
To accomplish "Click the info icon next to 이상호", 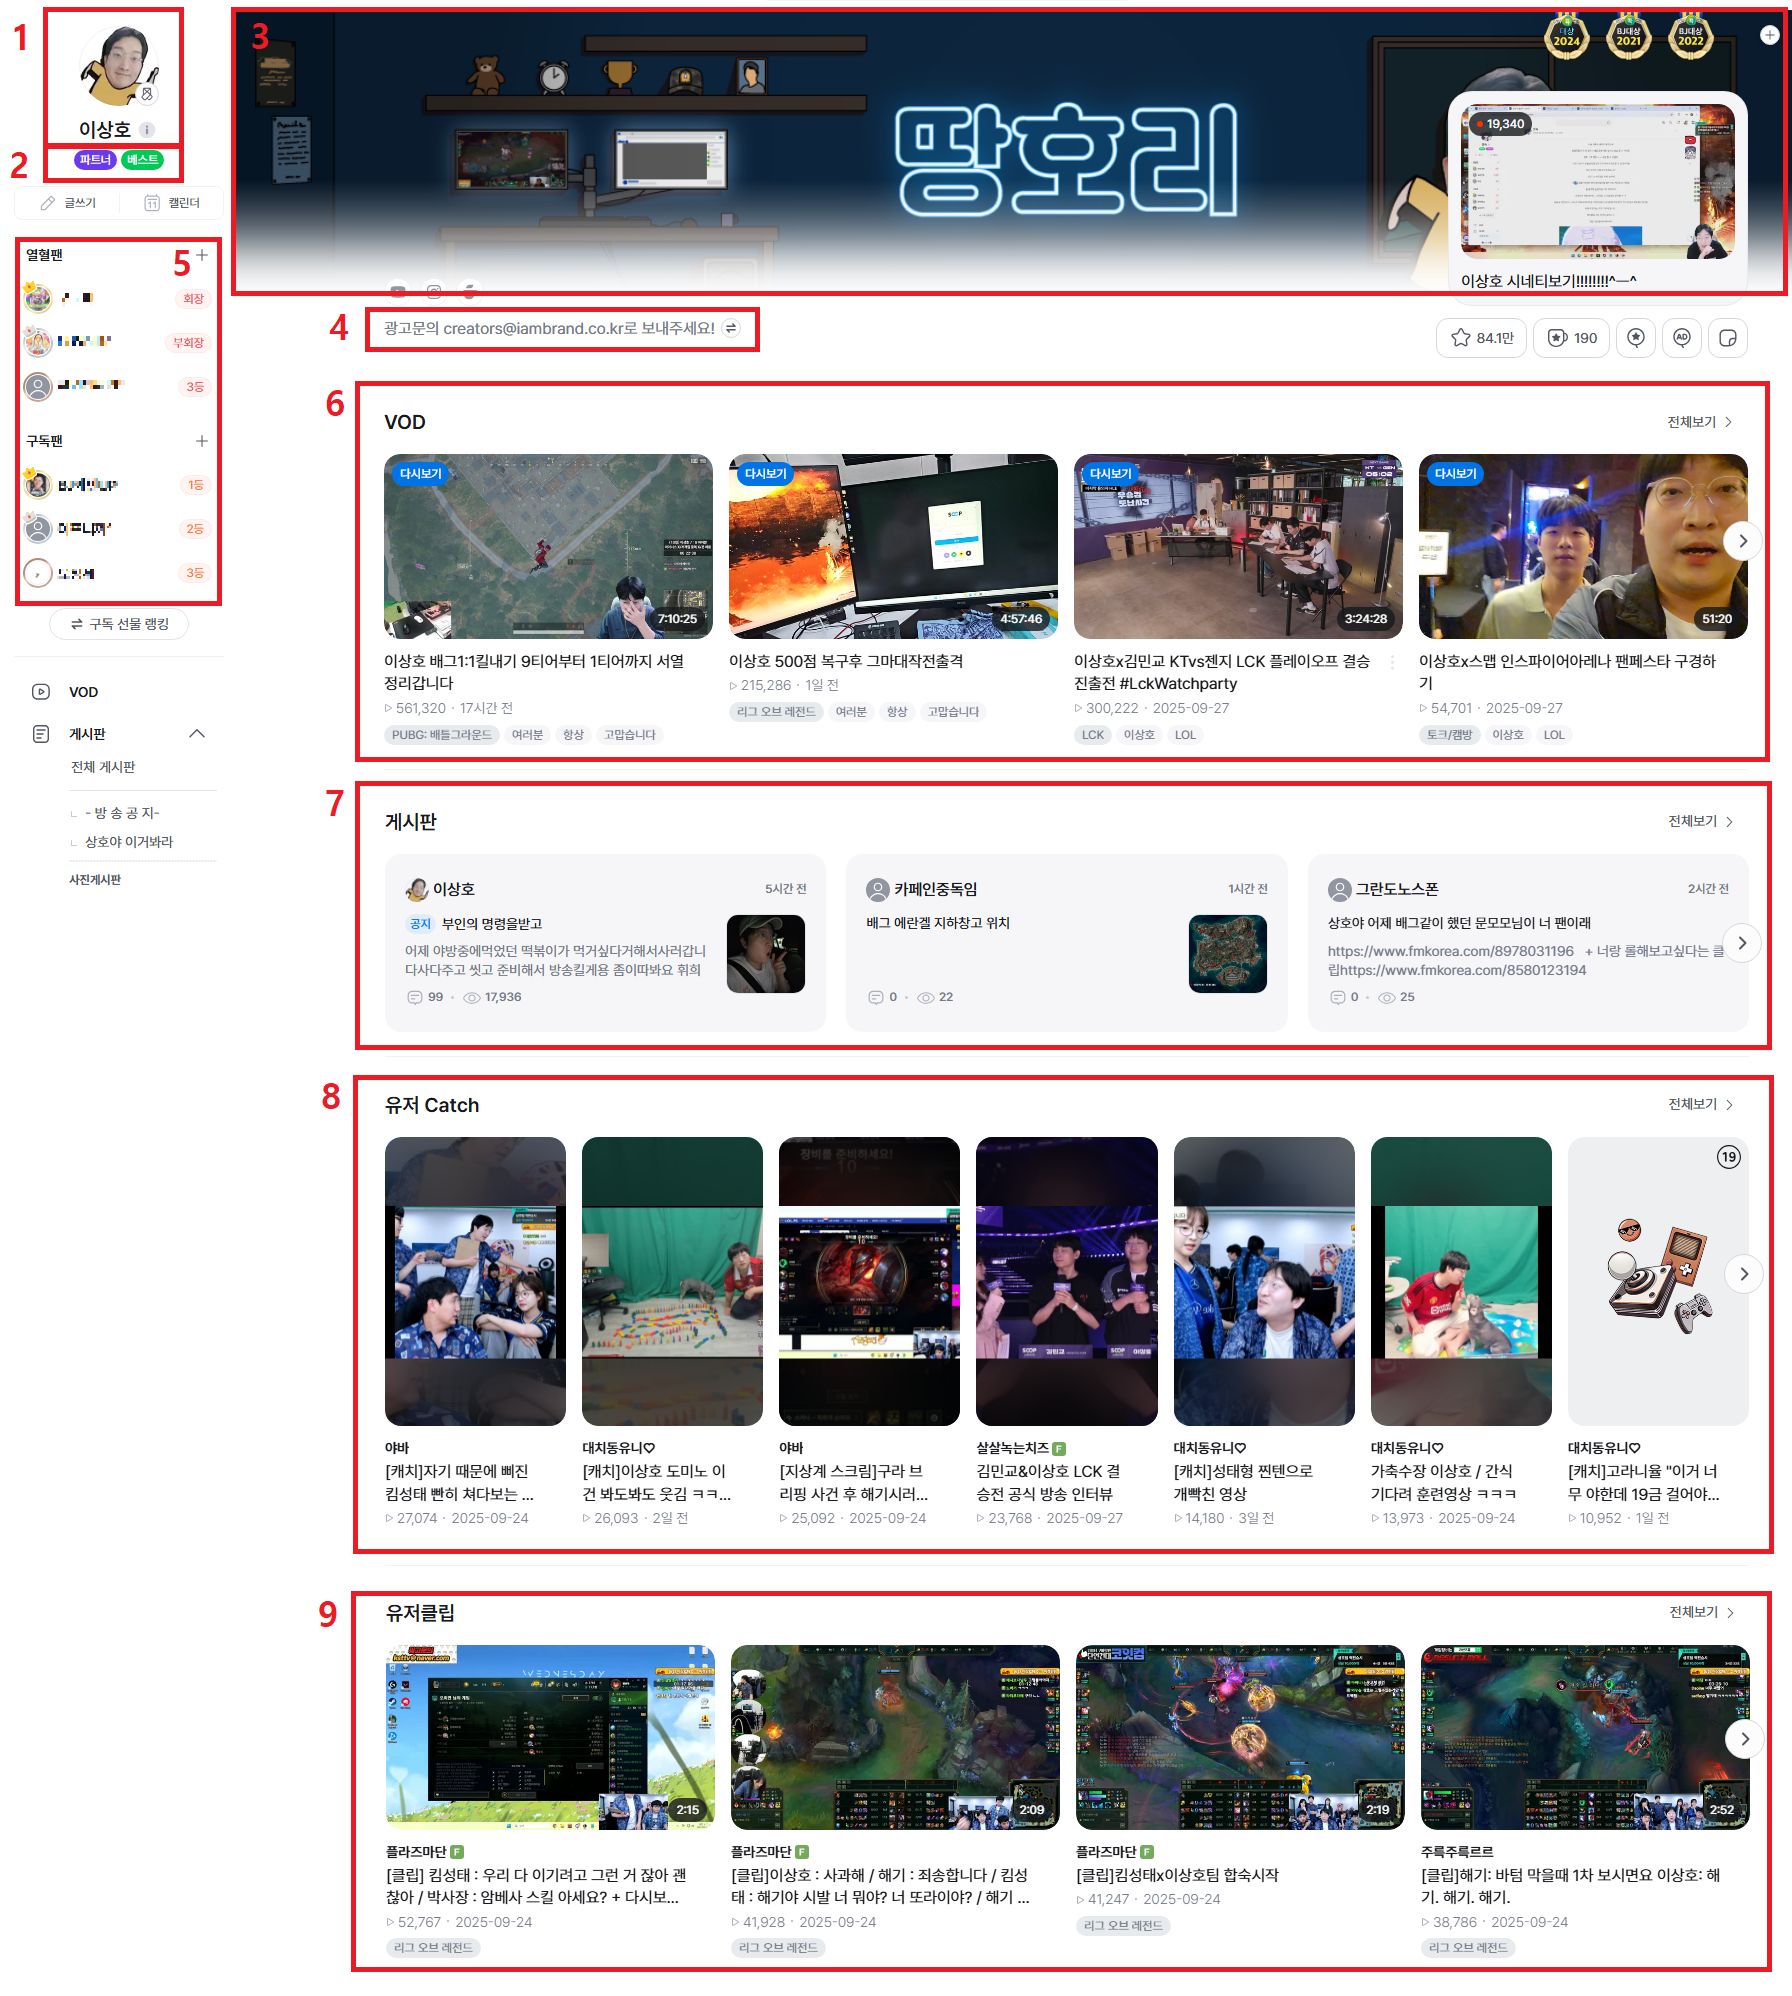I will 147,130.
